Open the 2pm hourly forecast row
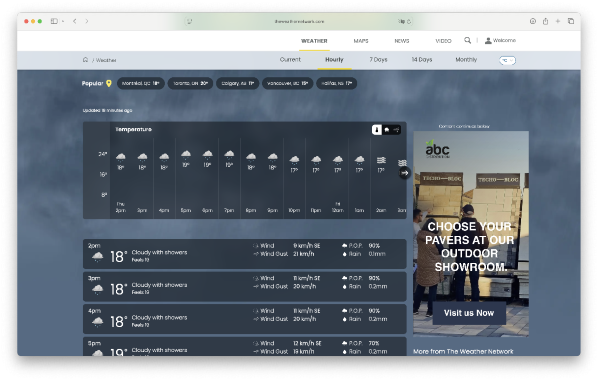 pos(245,254)
